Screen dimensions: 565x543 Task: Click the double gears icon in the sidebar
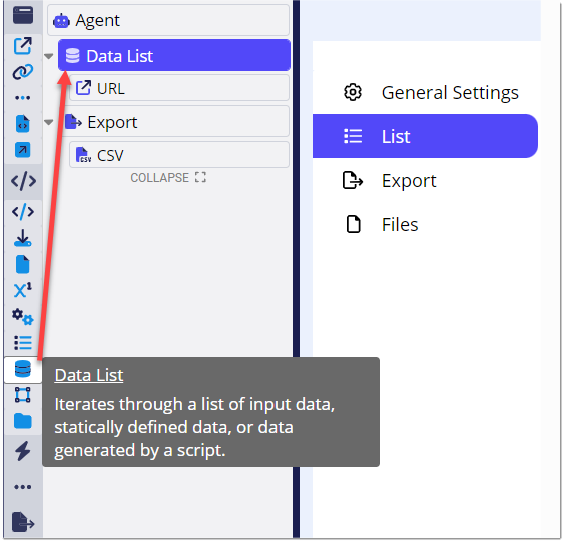coord(23,317)
